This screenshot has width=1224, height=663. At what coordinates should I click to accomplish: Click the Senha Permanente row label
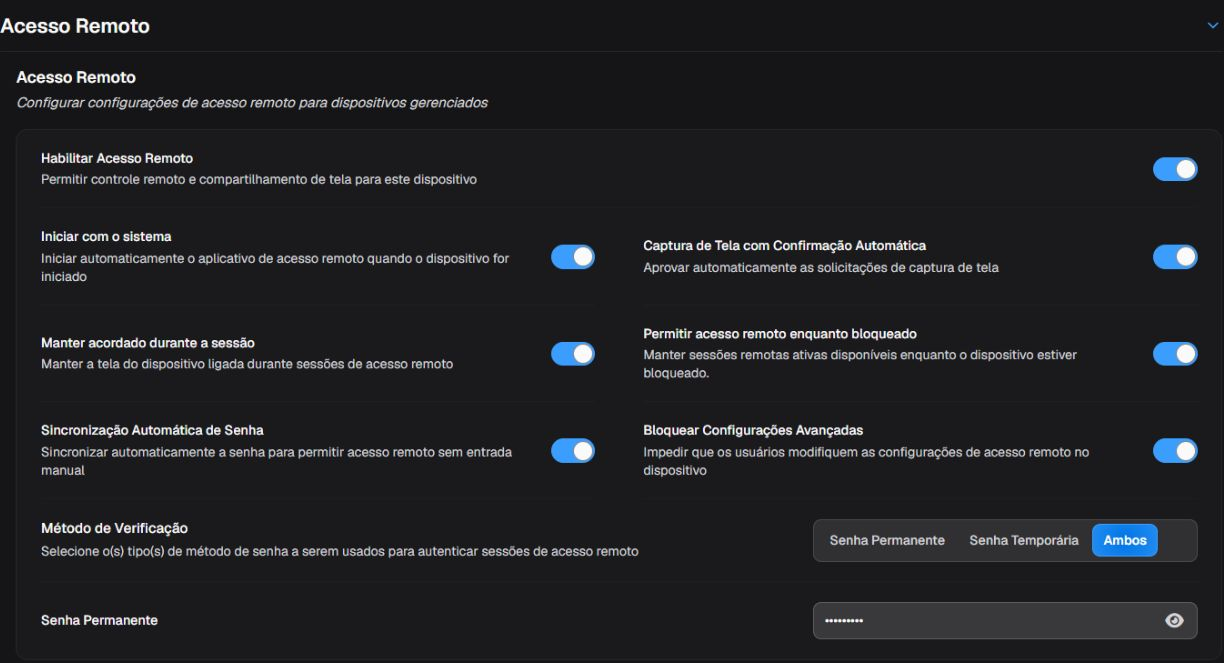pos(99,621)
